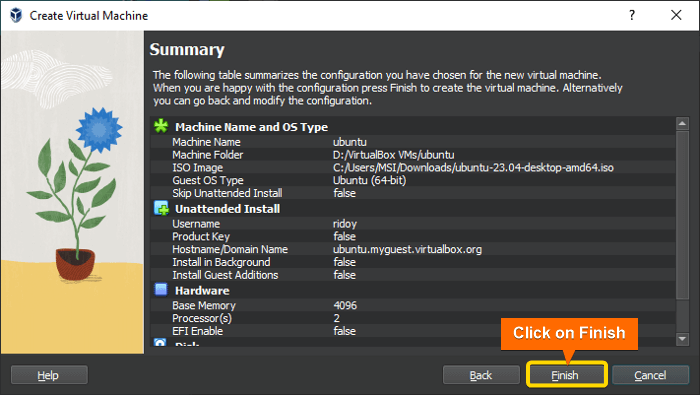Open Help for the wizard
The height and width of the screenshot is (395, 700).
(x=49, y=375)
